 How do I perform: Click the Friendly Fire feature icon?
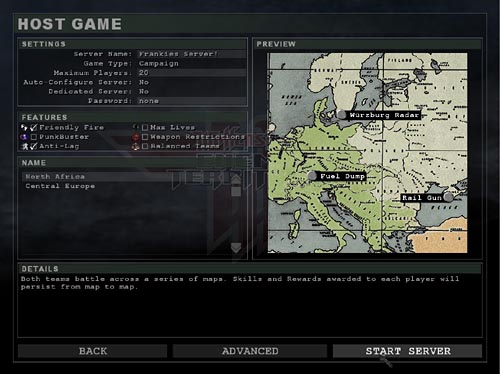[24, 127]
